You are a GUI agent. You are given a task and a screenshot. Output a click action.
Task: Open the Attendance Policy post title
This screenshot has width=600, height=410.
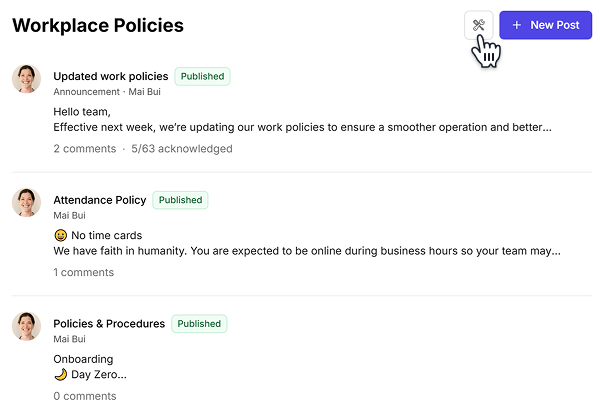point(99,200)
